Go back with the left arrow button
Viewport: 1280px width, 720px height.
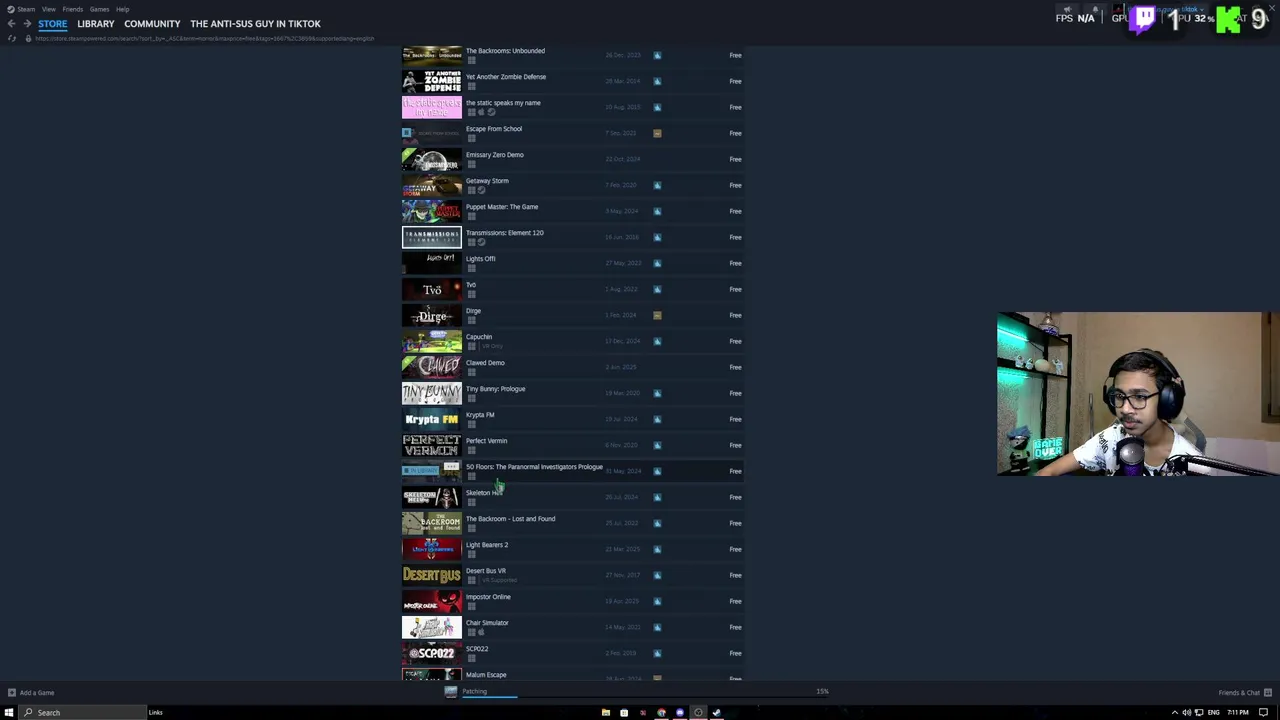tap(11, 24)
